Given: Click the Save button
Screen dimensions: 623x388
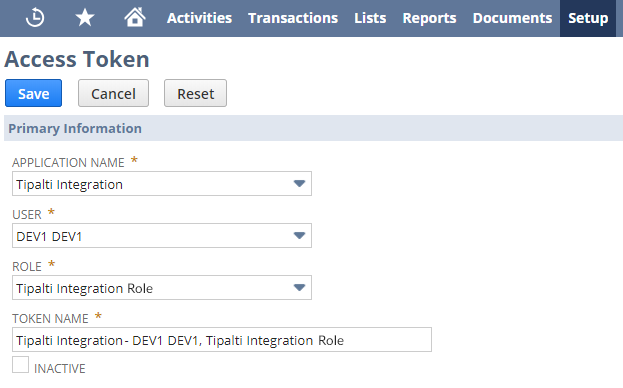Looking at the screenshot, I should (x=33, y=93).
